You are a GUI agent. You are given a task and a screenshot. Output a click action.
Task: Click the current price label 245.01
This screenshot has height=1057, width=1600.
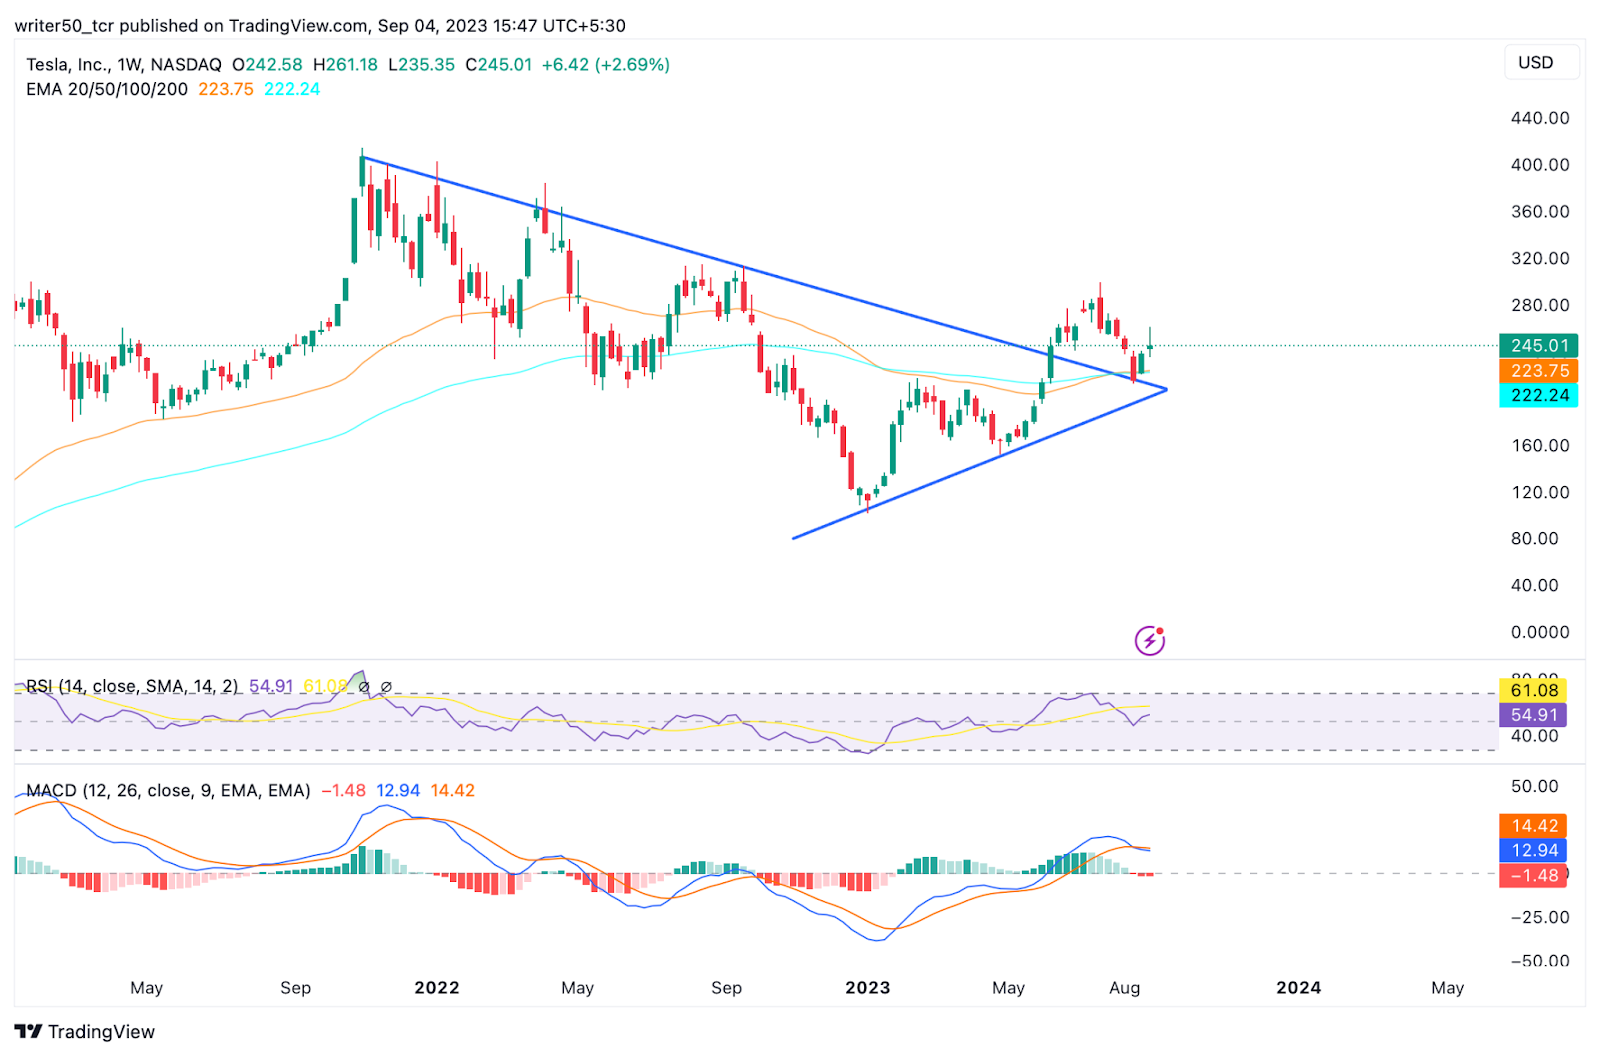[1539, 346]
